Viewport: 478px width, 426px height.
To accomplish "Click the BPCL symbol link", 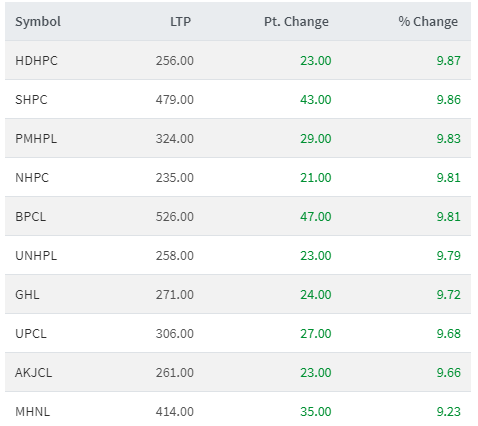I will click(31, 217).
